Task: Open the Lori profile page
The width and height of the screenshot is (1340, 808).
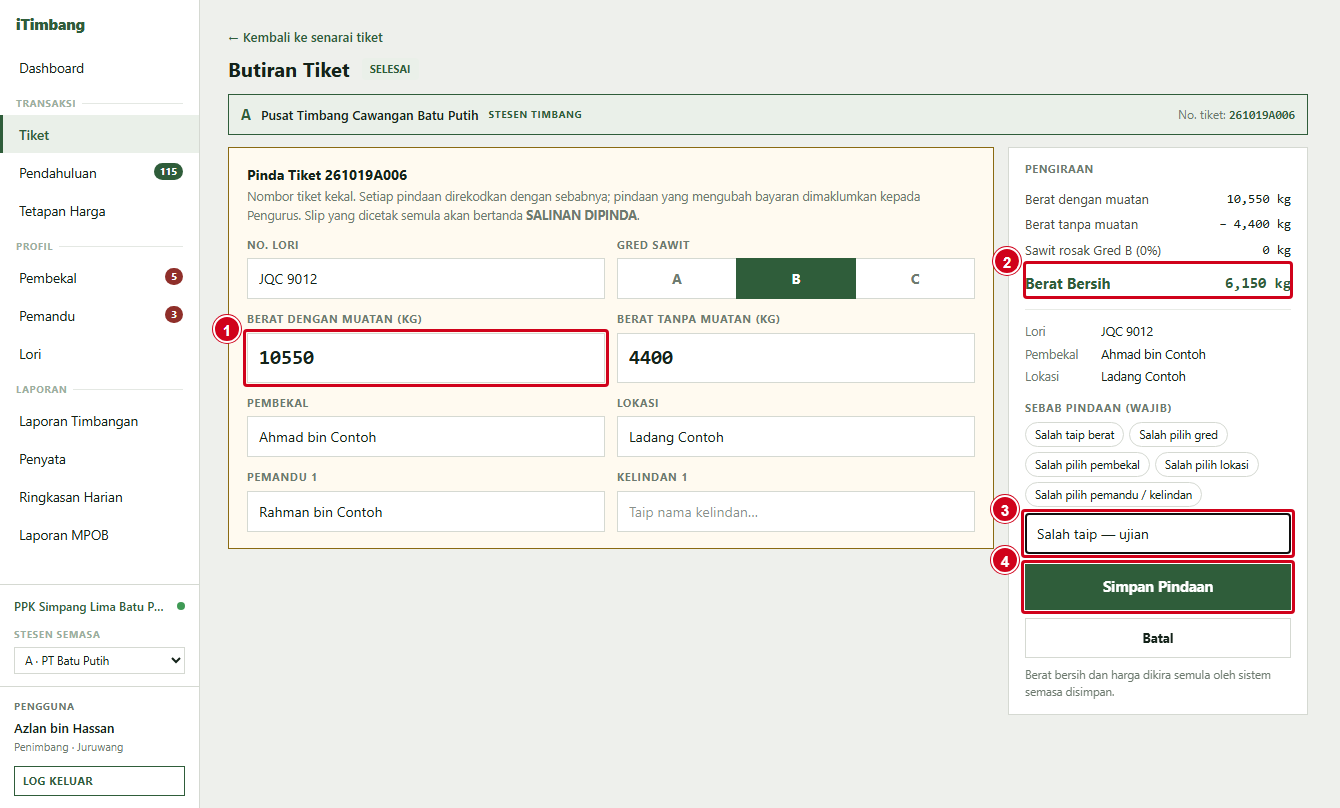Action: click(x=99, y=354)
